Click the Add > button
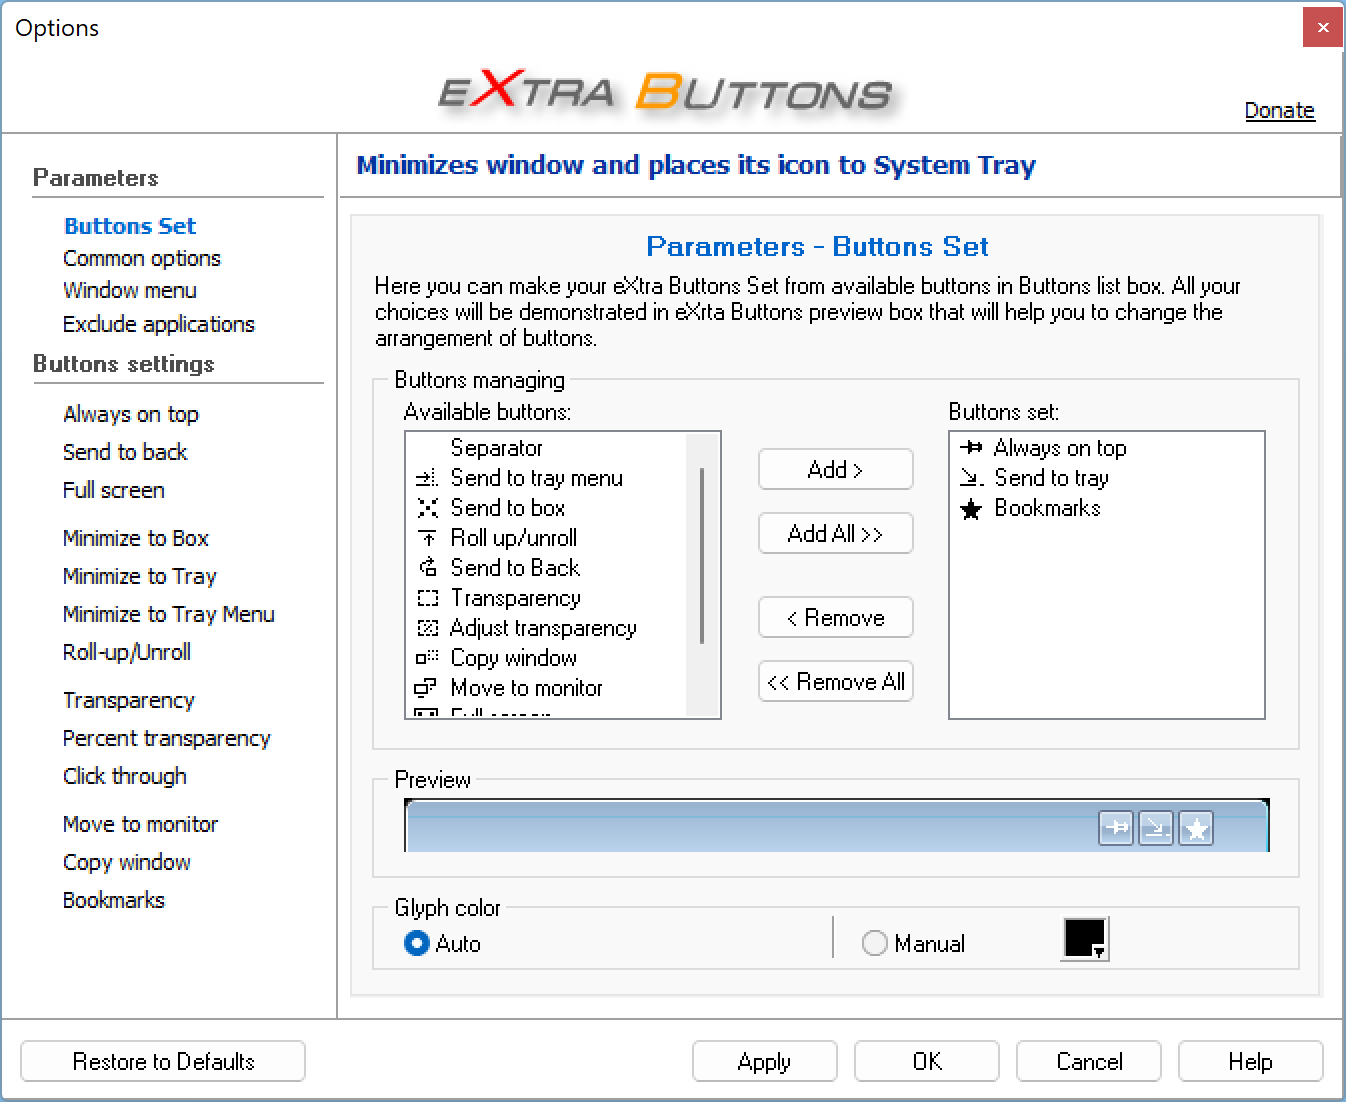This screenshot has height=1102, width=1346. point(836,469)
